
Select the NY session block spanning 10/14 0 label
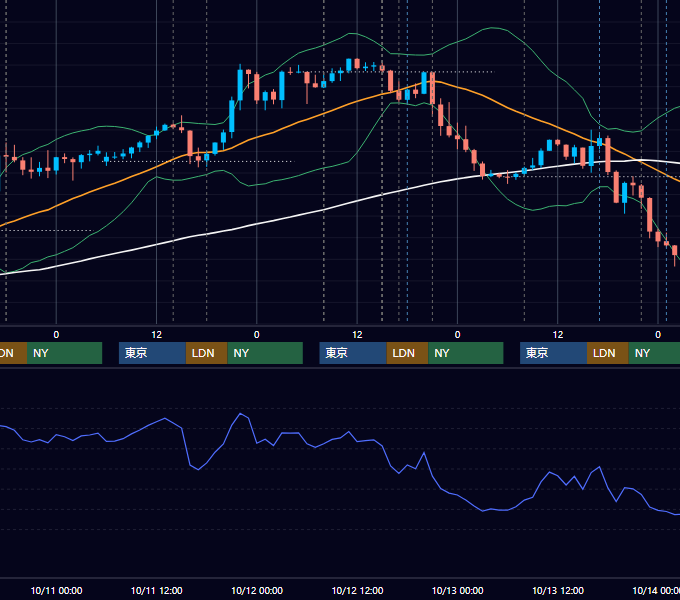tap(654, 353)
